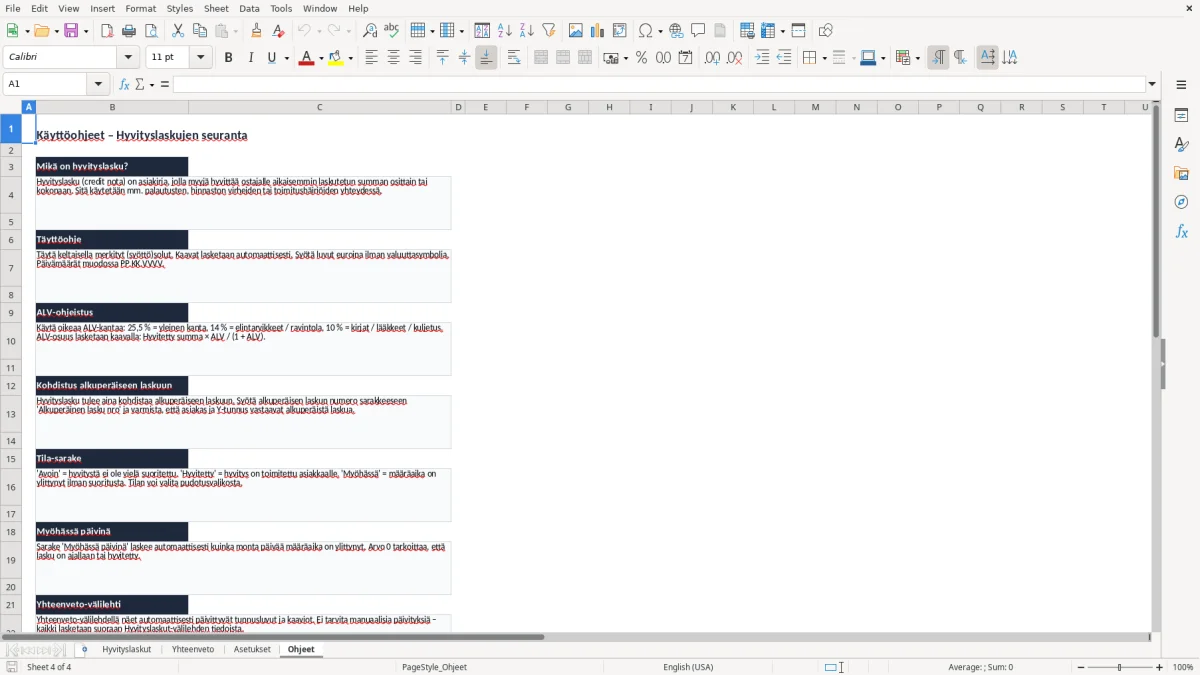Open sidebar Gallery panel
Screen dimensions: 1200x675
1181,174
